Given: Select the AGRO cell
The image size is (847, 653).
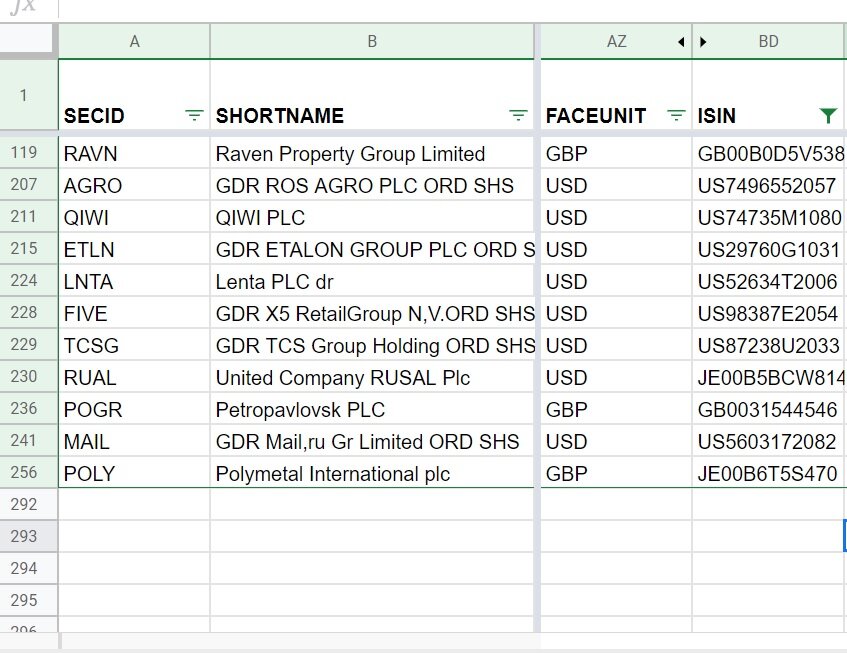Looking at the screenshot, I should [x=134, y=185].
